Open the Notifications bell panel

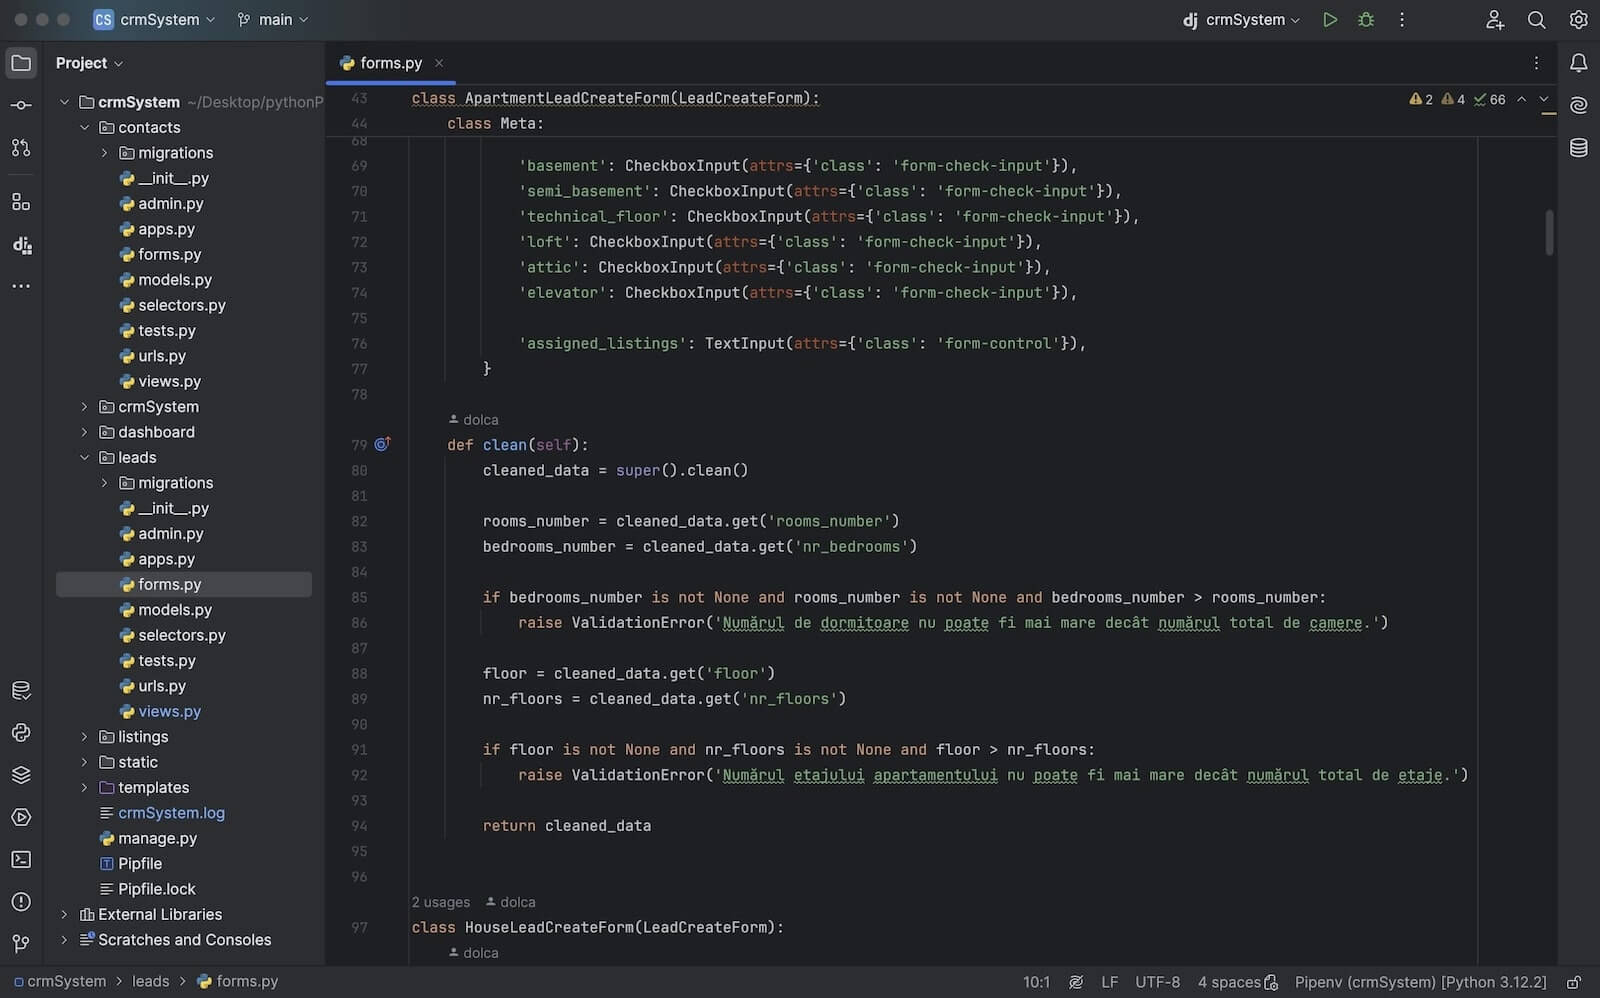coord(1578,63)
